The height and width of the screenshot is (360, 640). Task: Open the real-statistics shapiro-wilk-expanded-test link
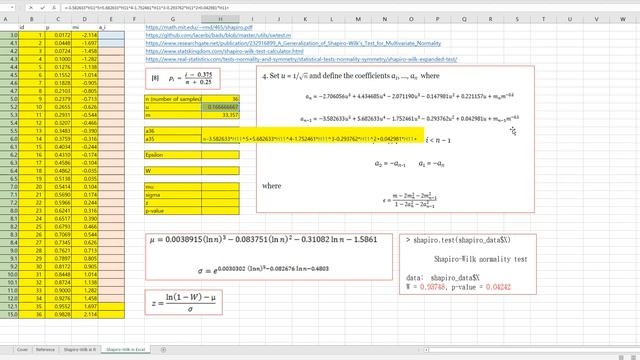pos(301,59)
